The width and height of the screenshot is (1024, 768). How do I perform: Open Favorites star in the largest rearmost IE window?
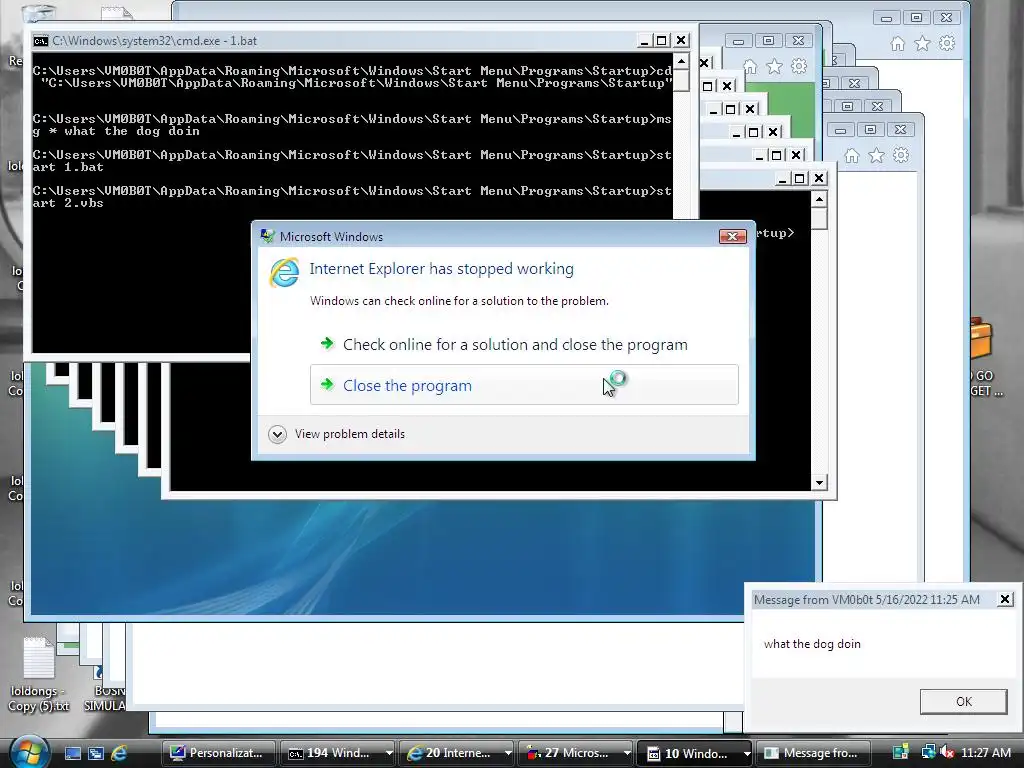922,44
